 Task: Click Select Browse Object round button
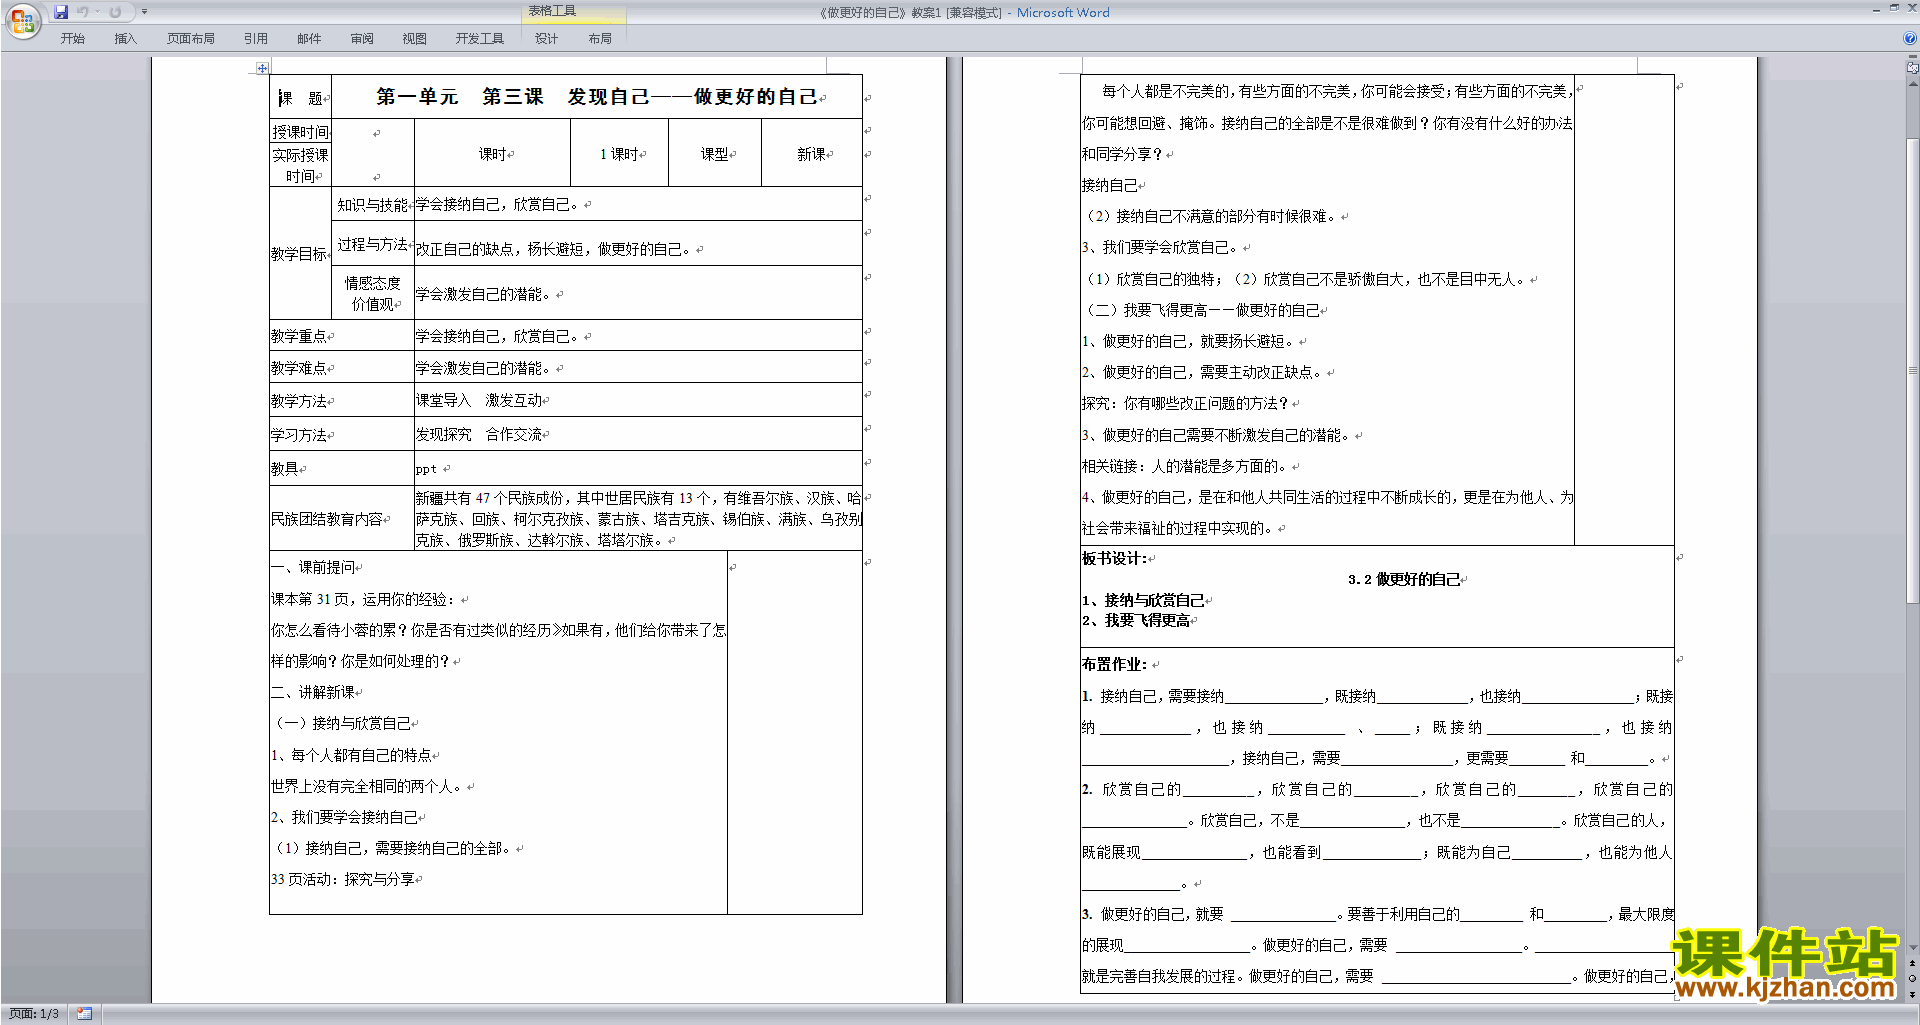click(x=1913, y=978)
